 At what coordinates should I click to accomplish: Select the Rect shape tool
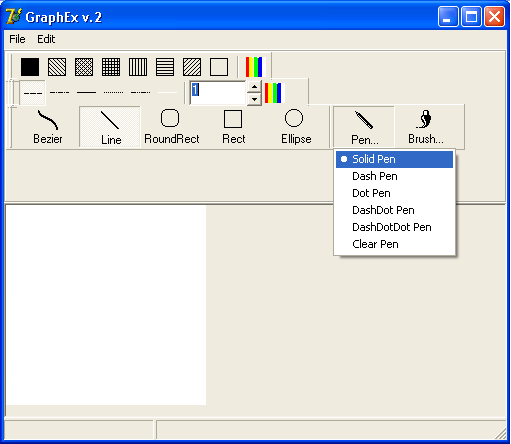(x=233, y=127)
